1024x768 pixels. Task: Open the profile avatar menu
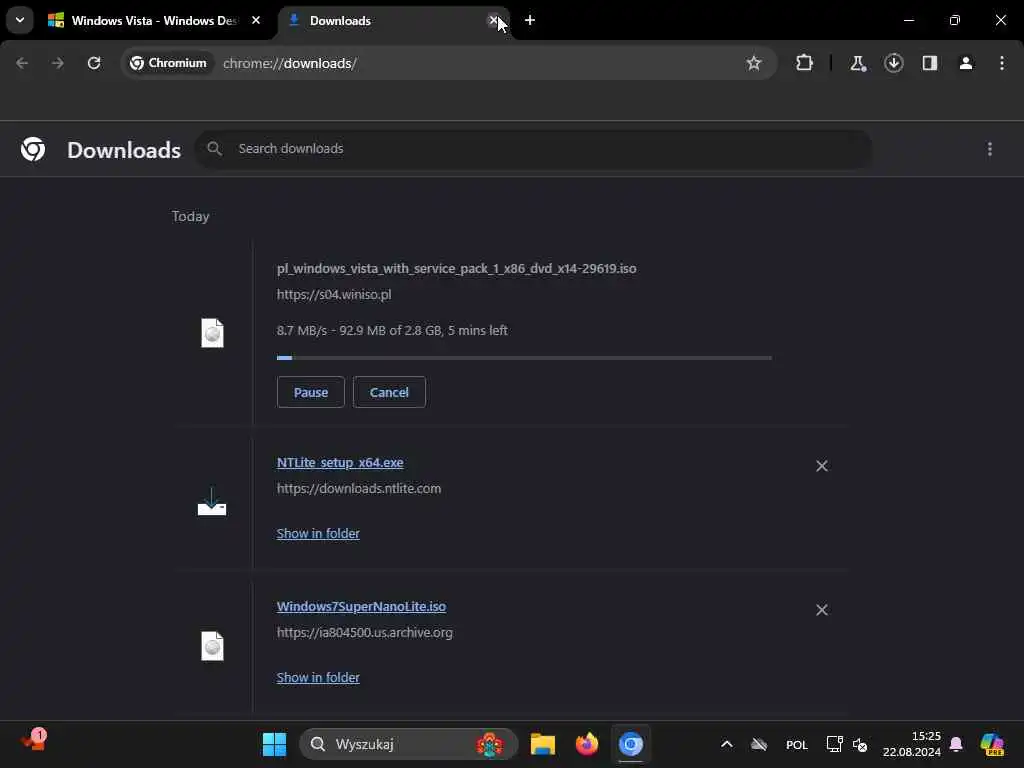click(965, 63)
